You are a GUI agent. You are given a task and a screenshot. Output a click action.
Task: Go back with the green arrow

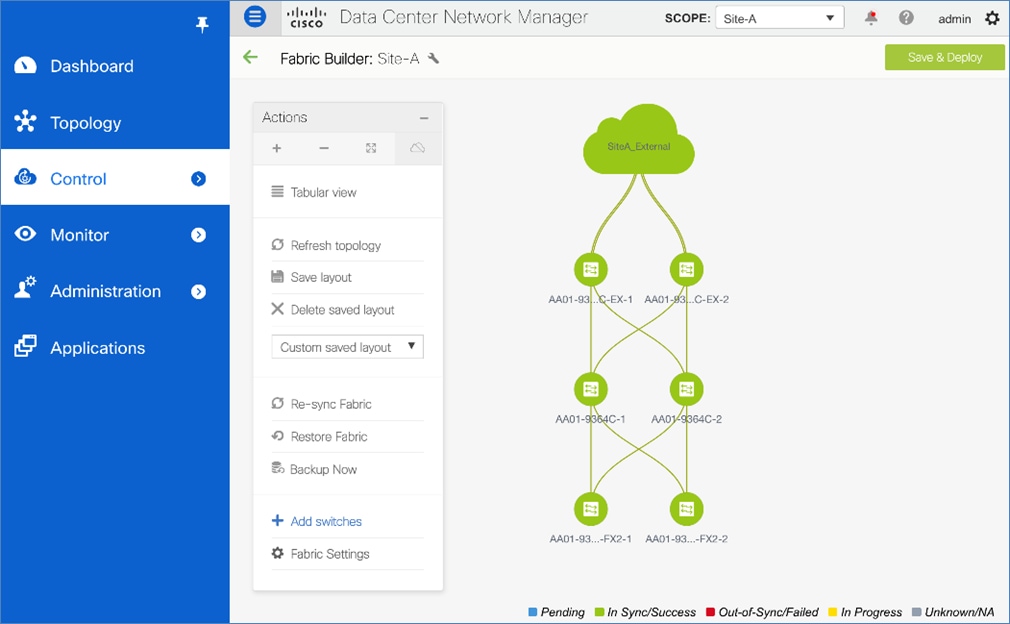point(251,57)
